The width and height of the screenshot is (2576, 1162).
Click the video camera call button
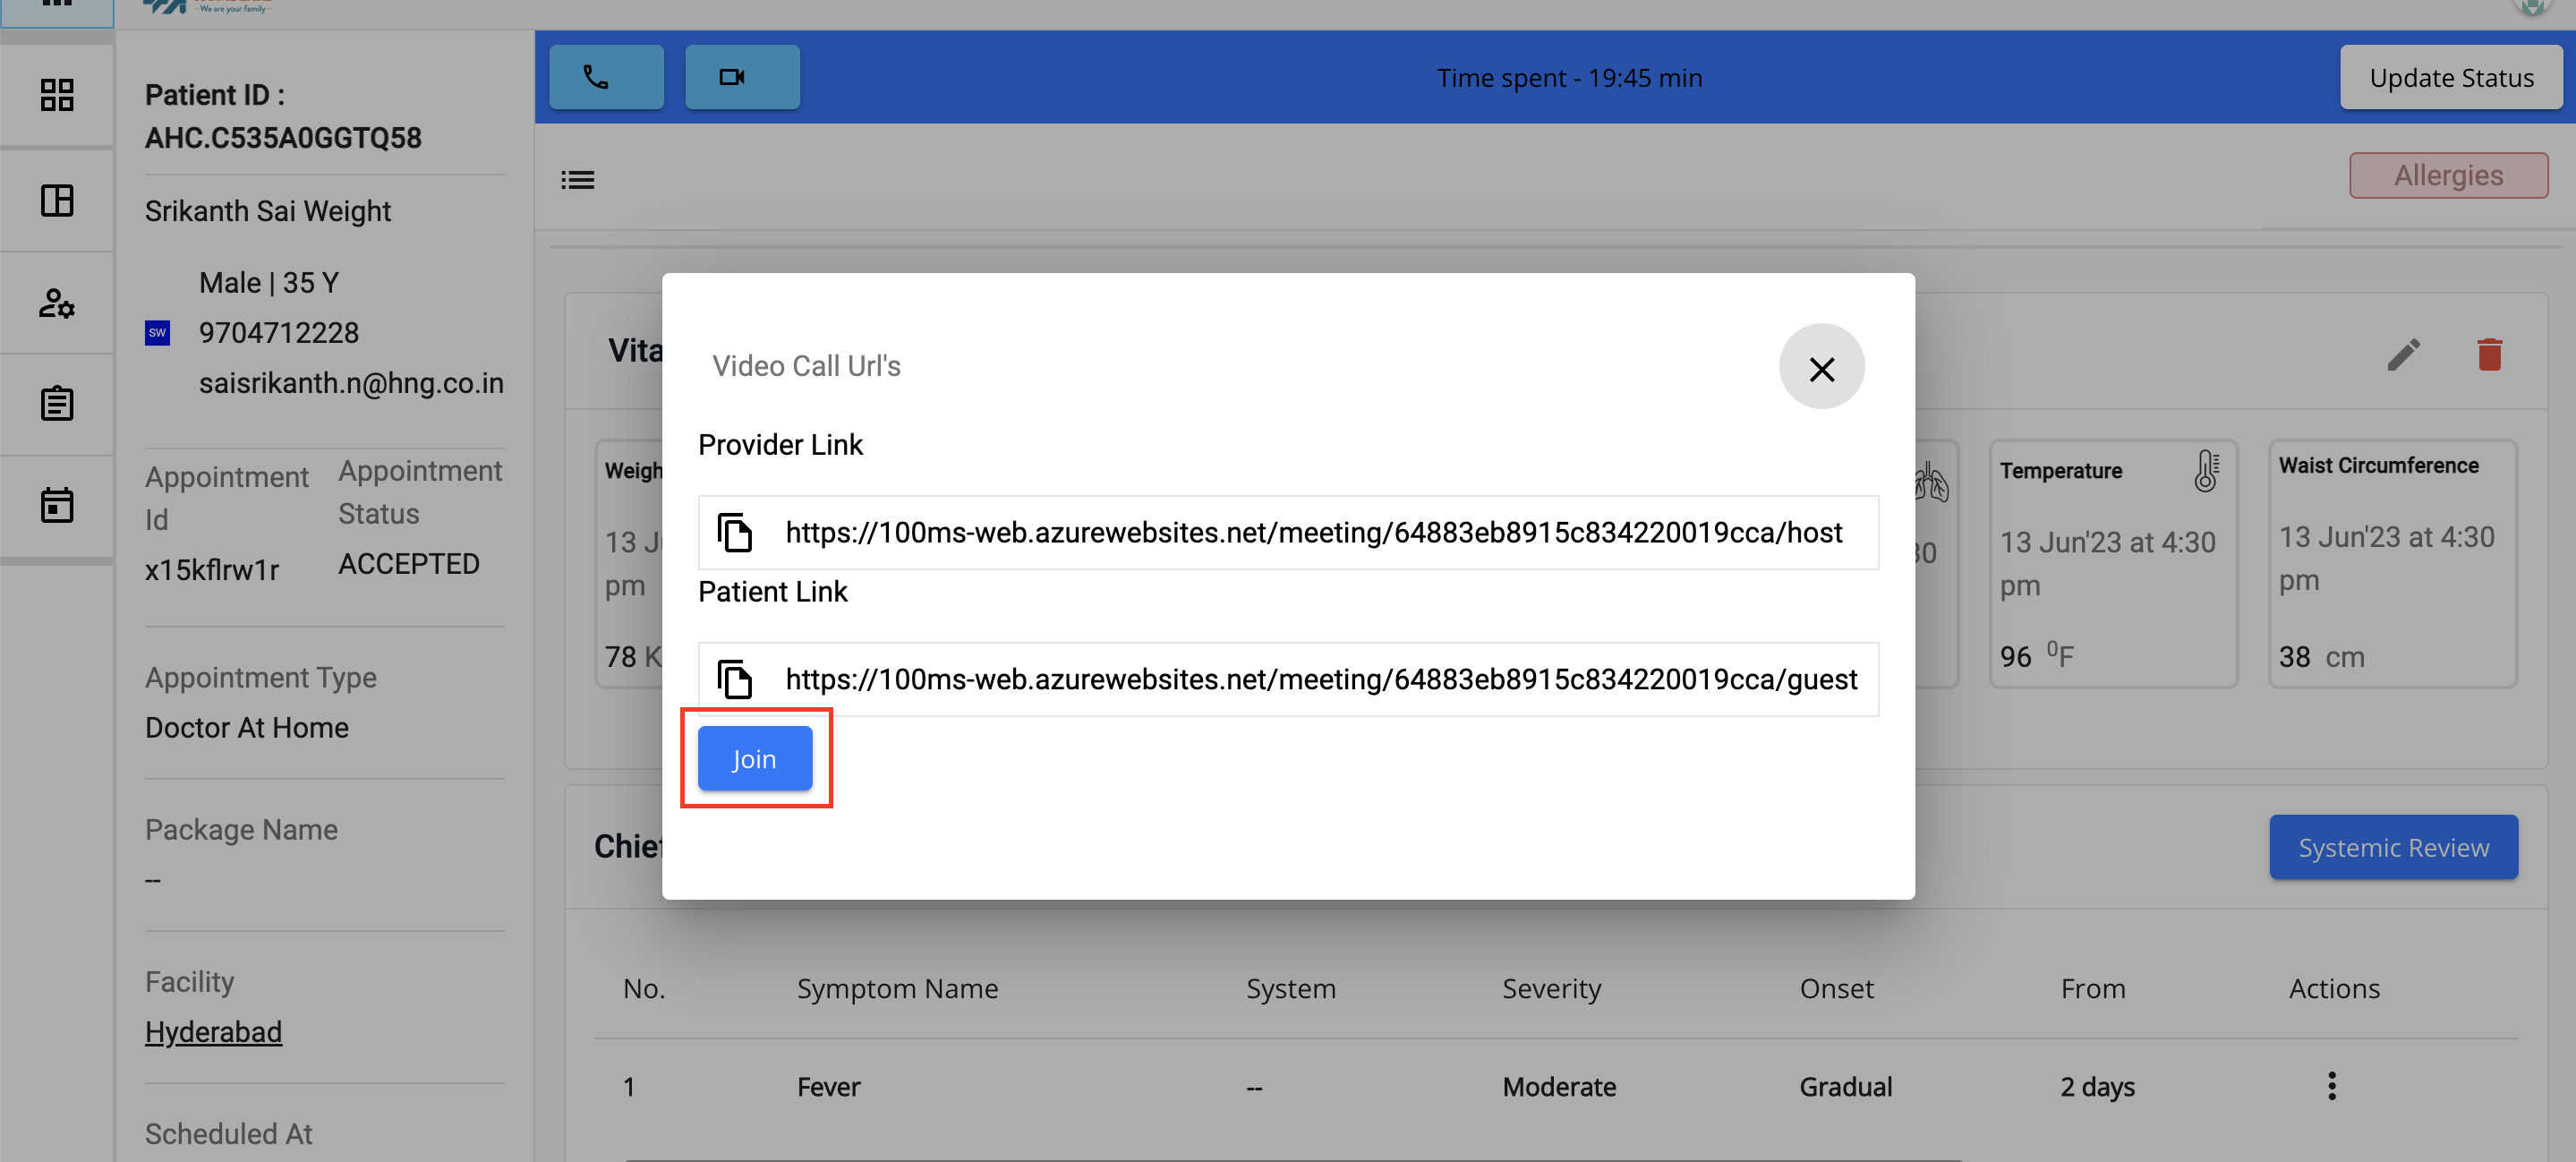click(x=741, y=77)
